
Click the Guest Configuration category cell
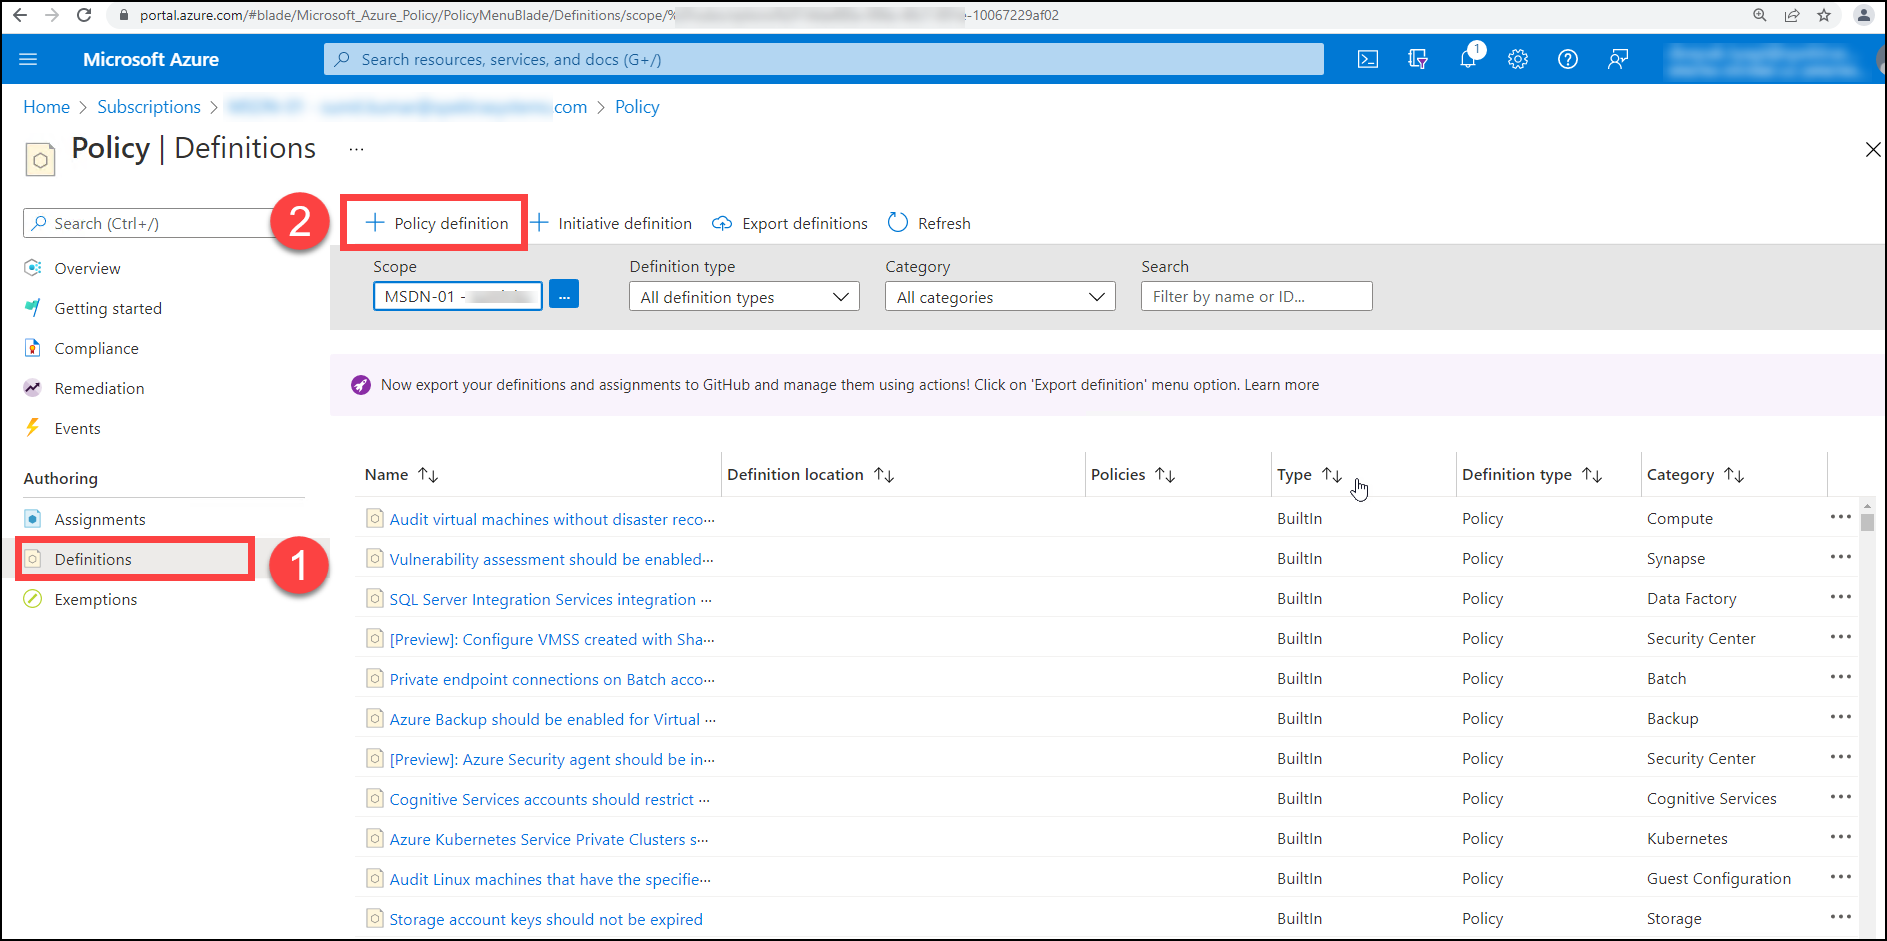tap(1719, 878)
